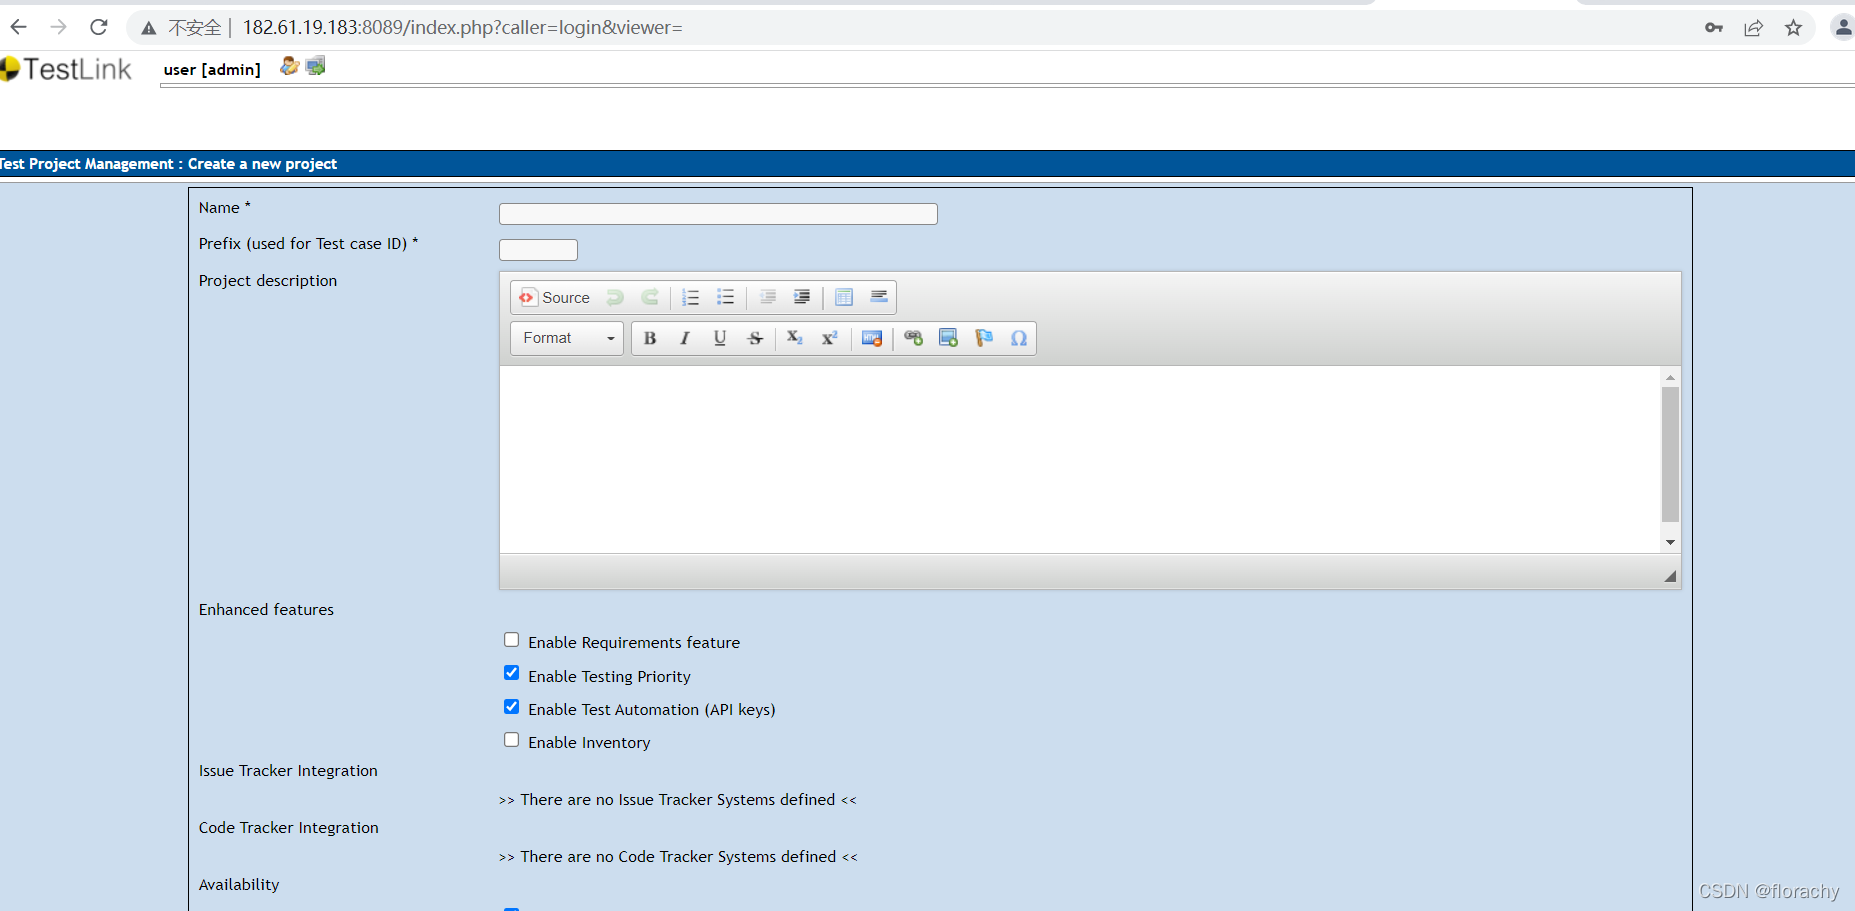
Task: Click the not secure warning icon
Action: [x=149, y=28]
